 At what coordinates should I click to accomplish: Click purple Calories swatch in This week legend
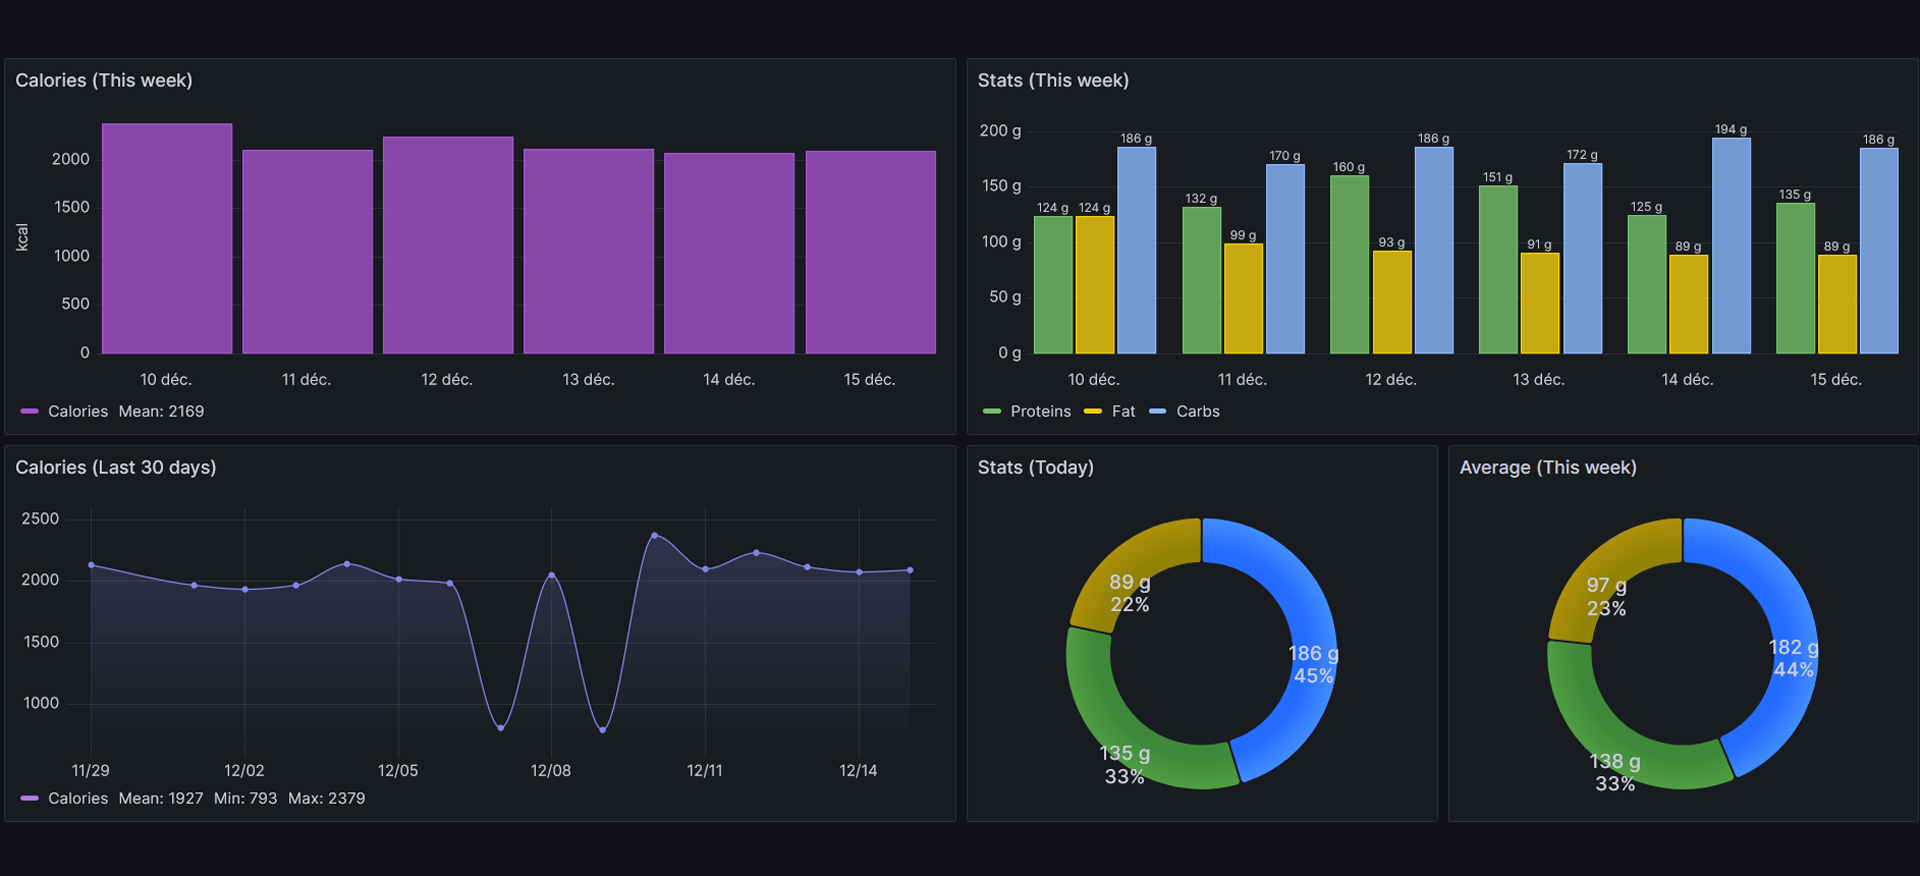(29, 412)
